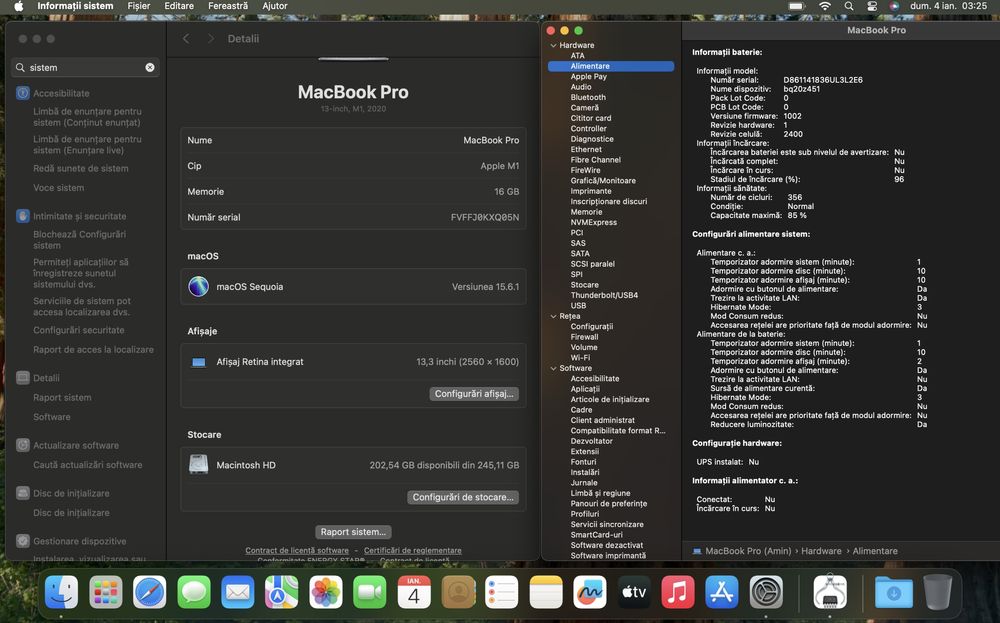
Task: Click Intimitate și securitate sidebar icon
Action: pyautogui.click(x=23, y=216)
